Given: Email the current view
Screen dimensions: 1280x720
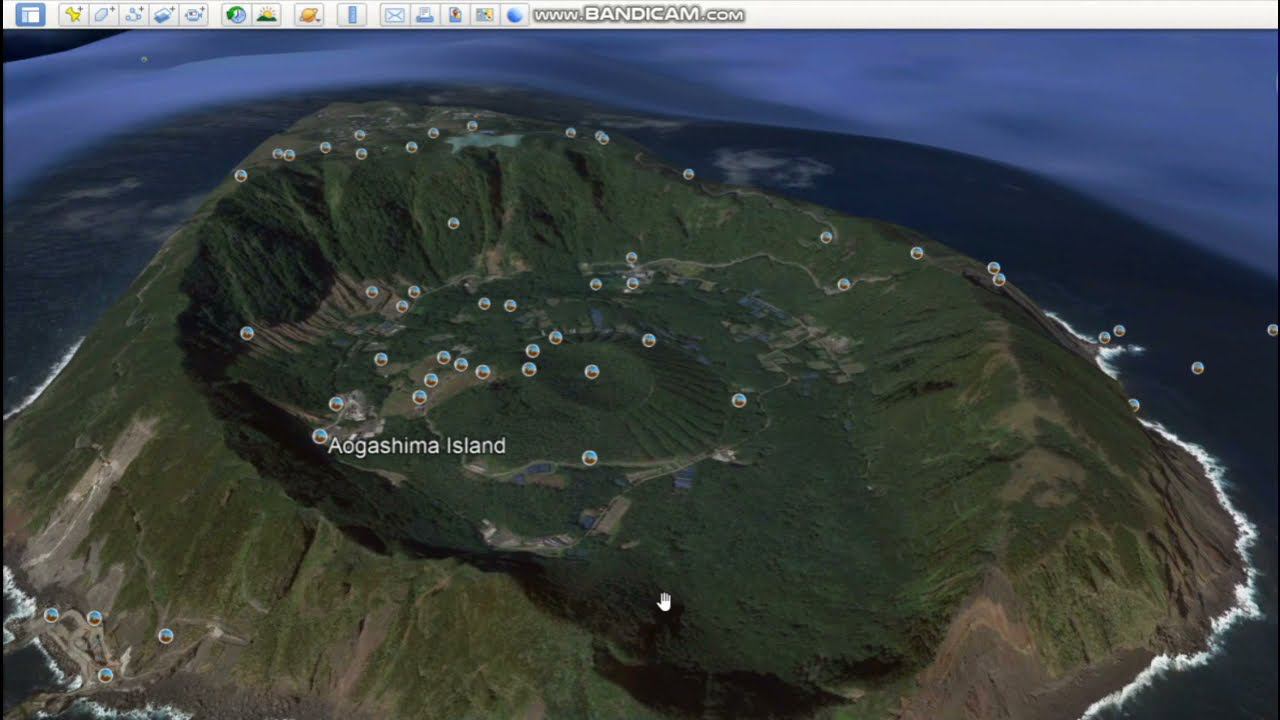Looking at the screenshot, I should coord(394,15).
